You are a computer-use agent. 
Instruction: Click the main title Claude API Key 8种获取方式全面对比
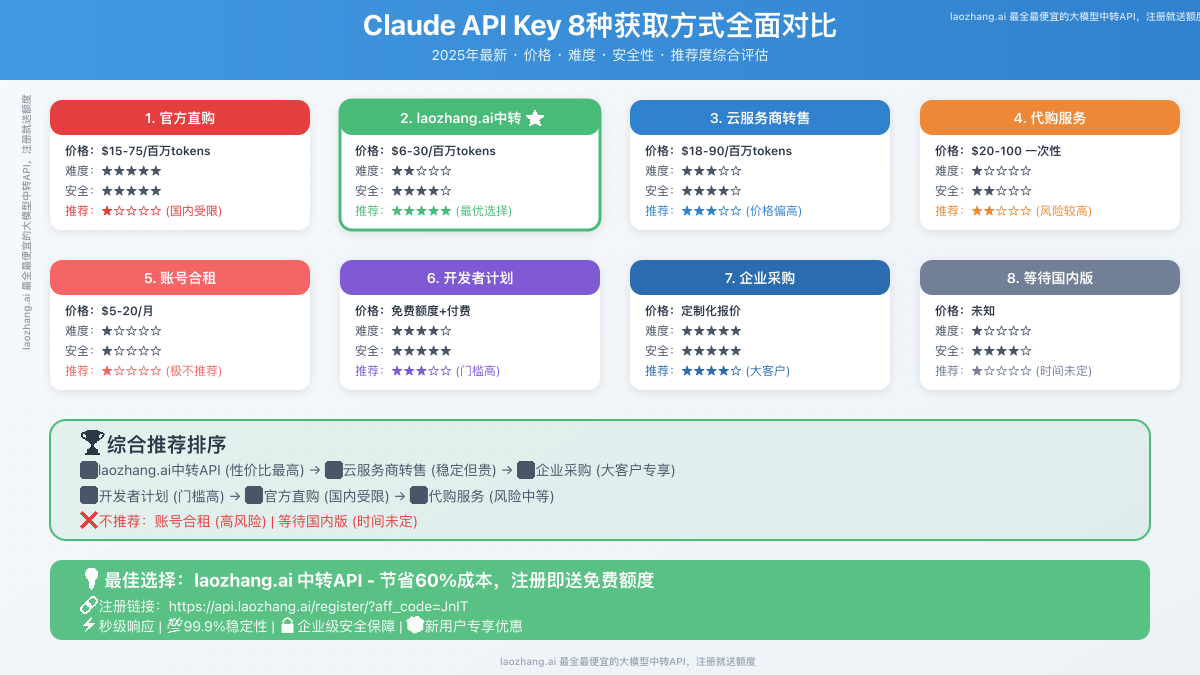coord(600,25)
